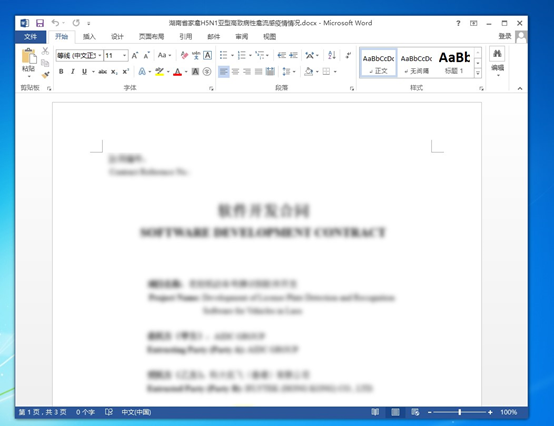Click the Sort A-Z icon
The width and height of the screenshot is (554, 426).
coord(332,55)
